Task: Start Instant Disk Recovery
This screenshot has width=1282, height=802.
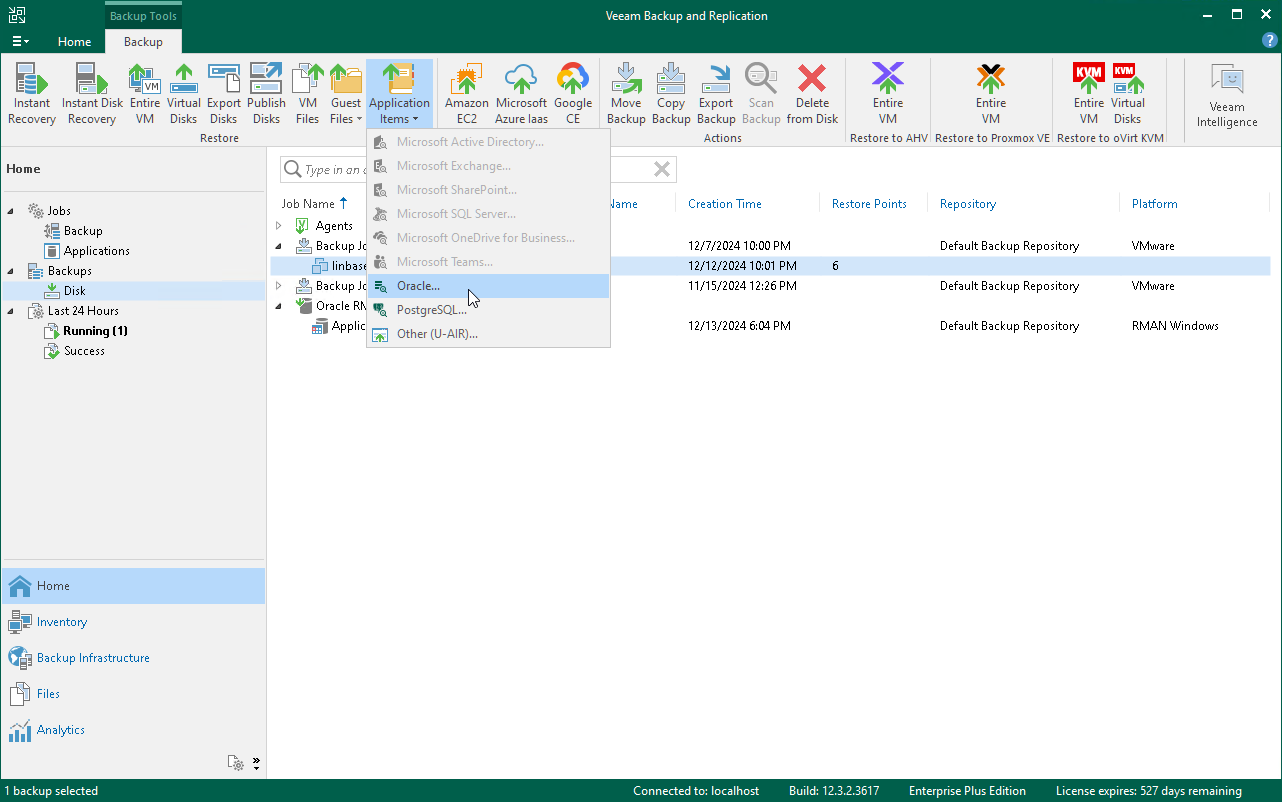Action: click(92, 94)
